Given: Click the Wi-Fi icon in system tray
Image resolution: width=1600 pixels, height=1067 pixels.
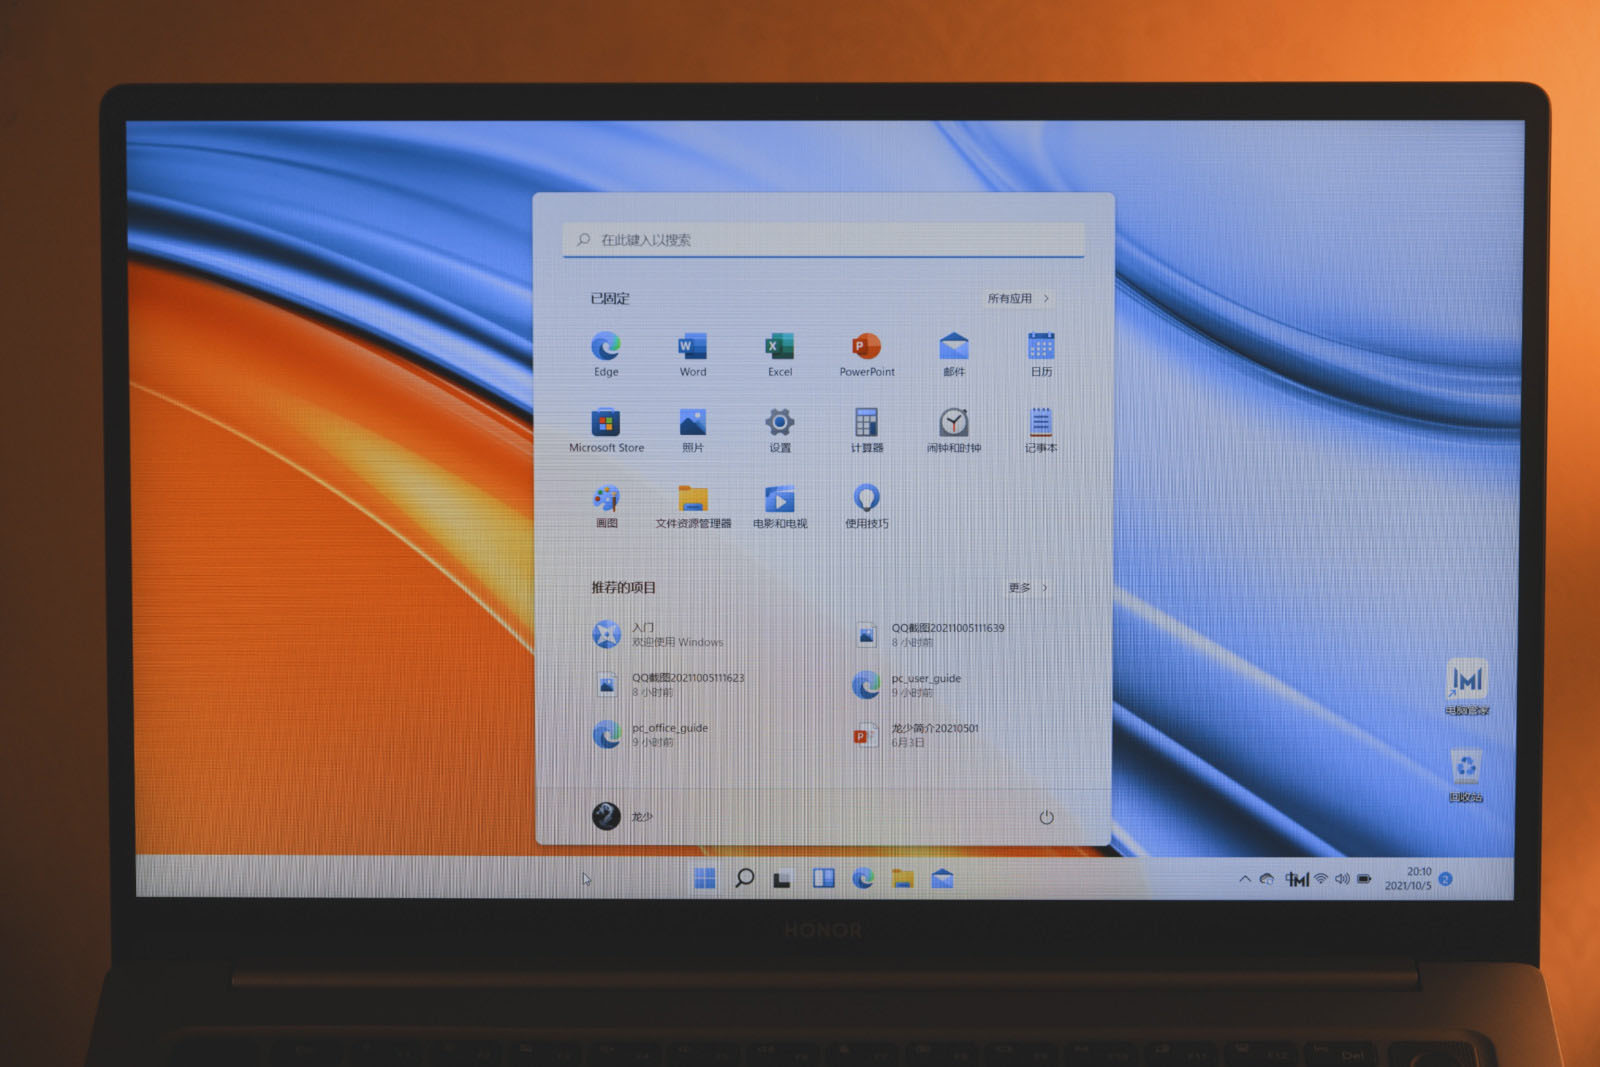Looking at the screenshot, I should click(x=1320, y=877).
